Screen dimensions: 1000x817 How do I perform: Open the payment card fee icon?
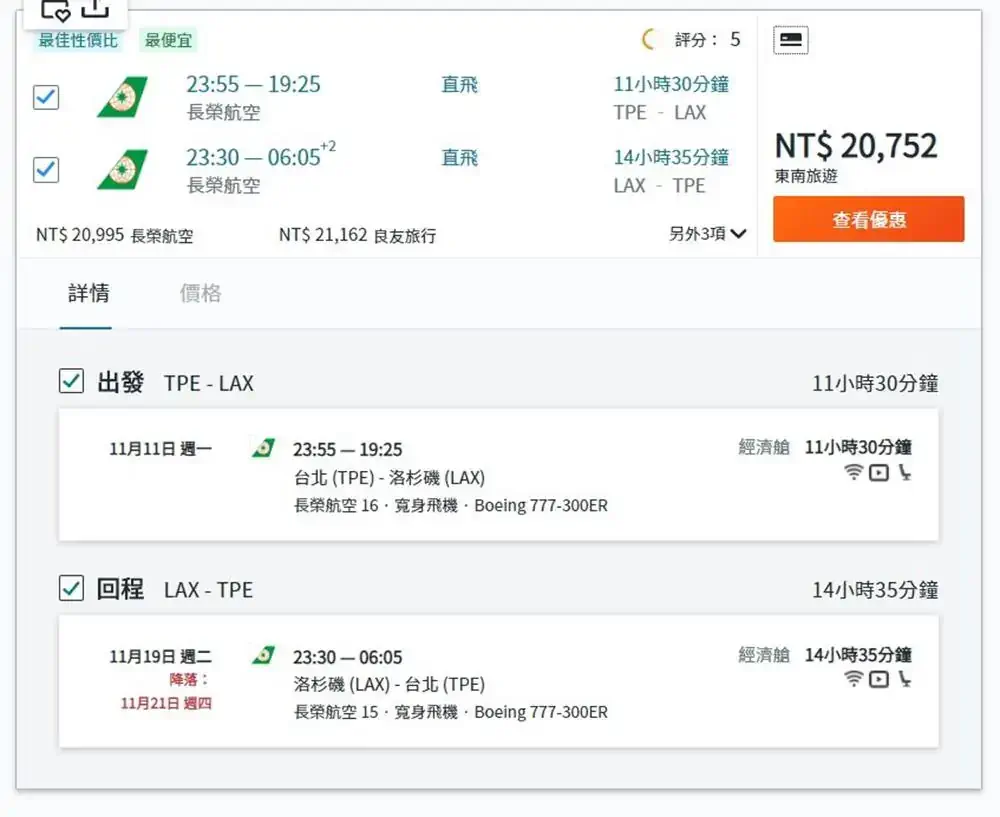click(791, 40)
